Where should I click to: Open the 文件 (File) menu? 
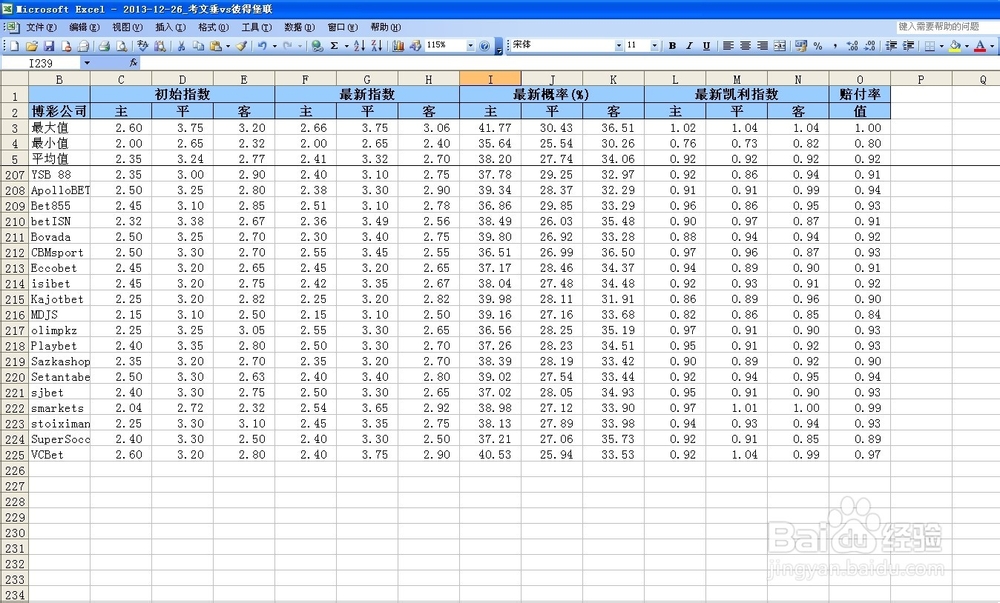pos(41,27)
